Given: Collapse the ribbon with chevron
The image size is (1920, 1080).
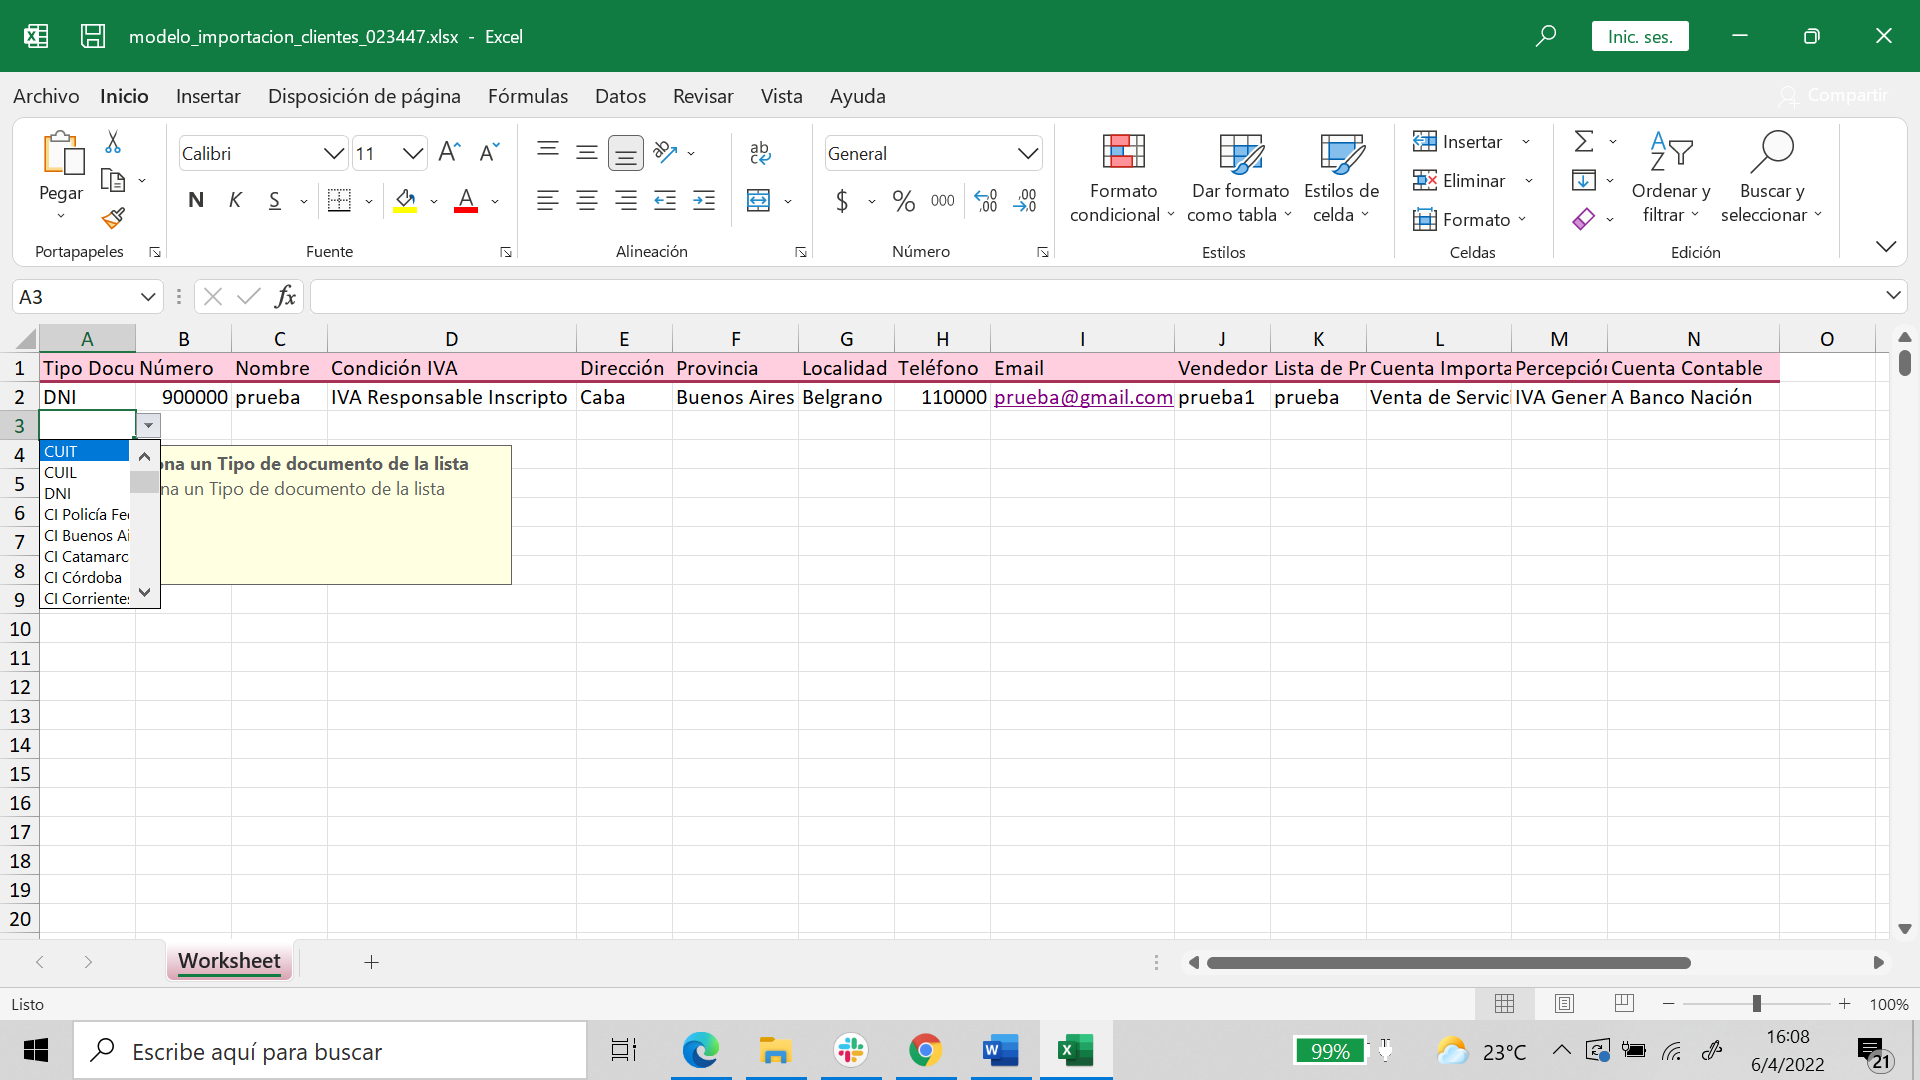Looking at the screenshot, I should (1886, 246).
